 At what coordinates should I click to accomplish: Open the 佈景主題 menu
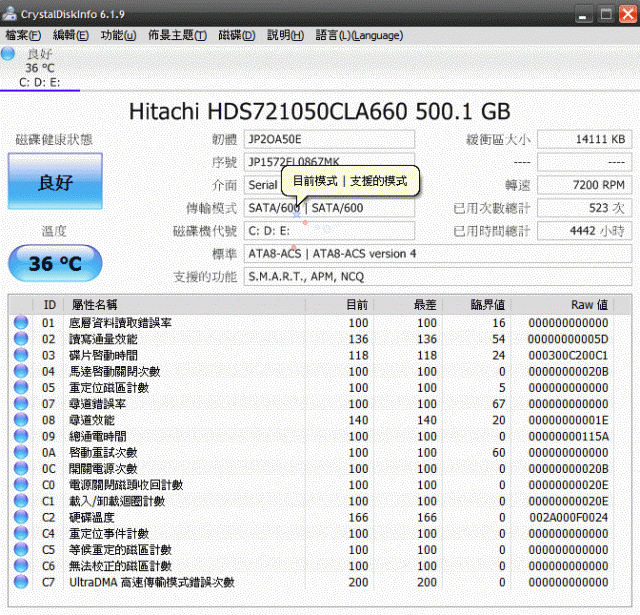(x=177, y=35)
